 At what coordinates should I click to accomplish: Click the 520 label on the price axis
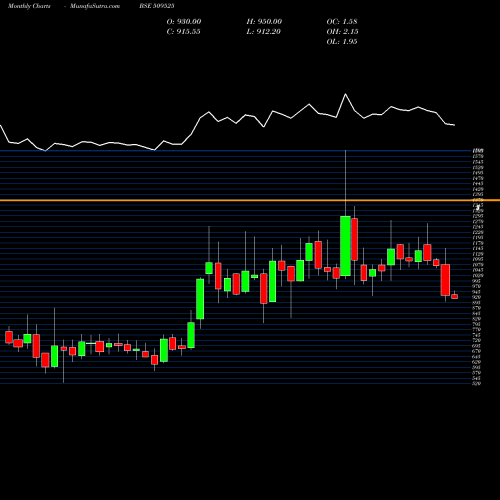(477, 384)
